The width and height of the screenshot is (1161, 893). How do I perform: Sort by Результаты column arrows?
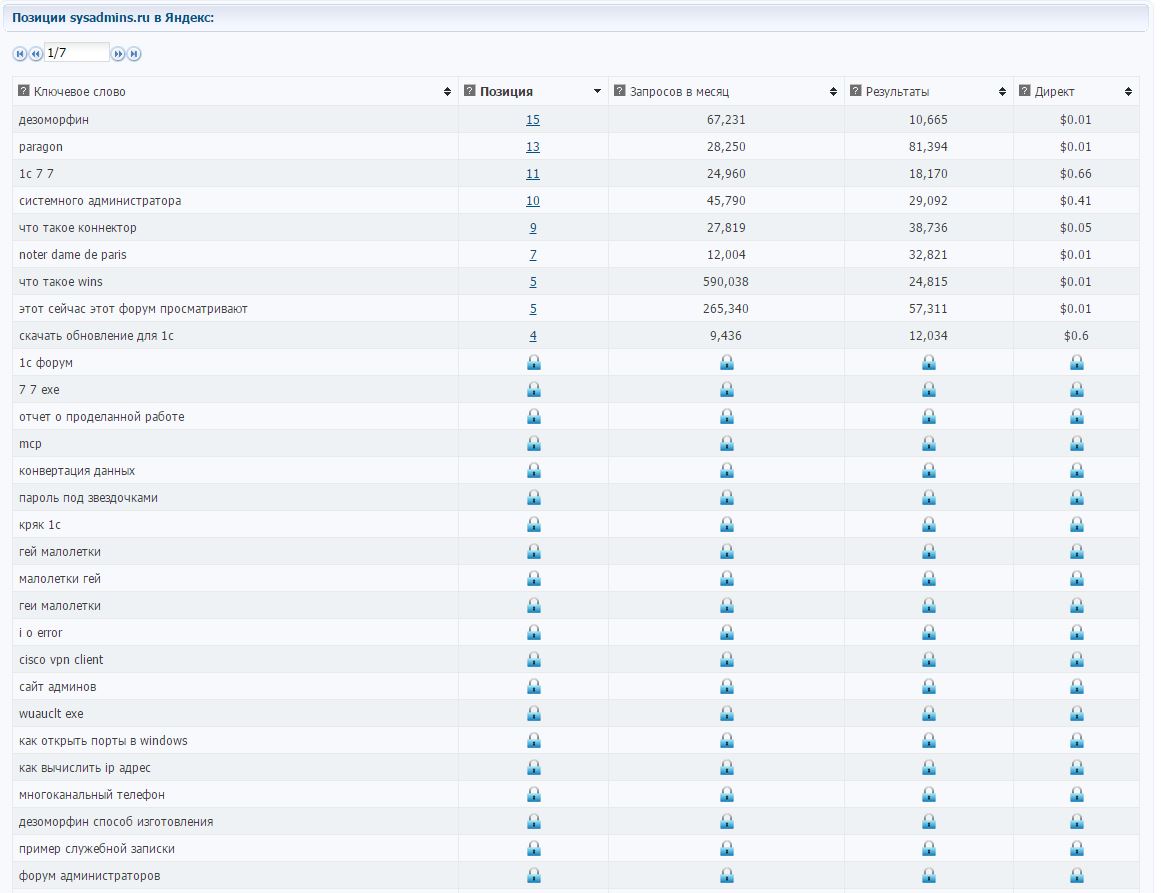(1002, 92)
